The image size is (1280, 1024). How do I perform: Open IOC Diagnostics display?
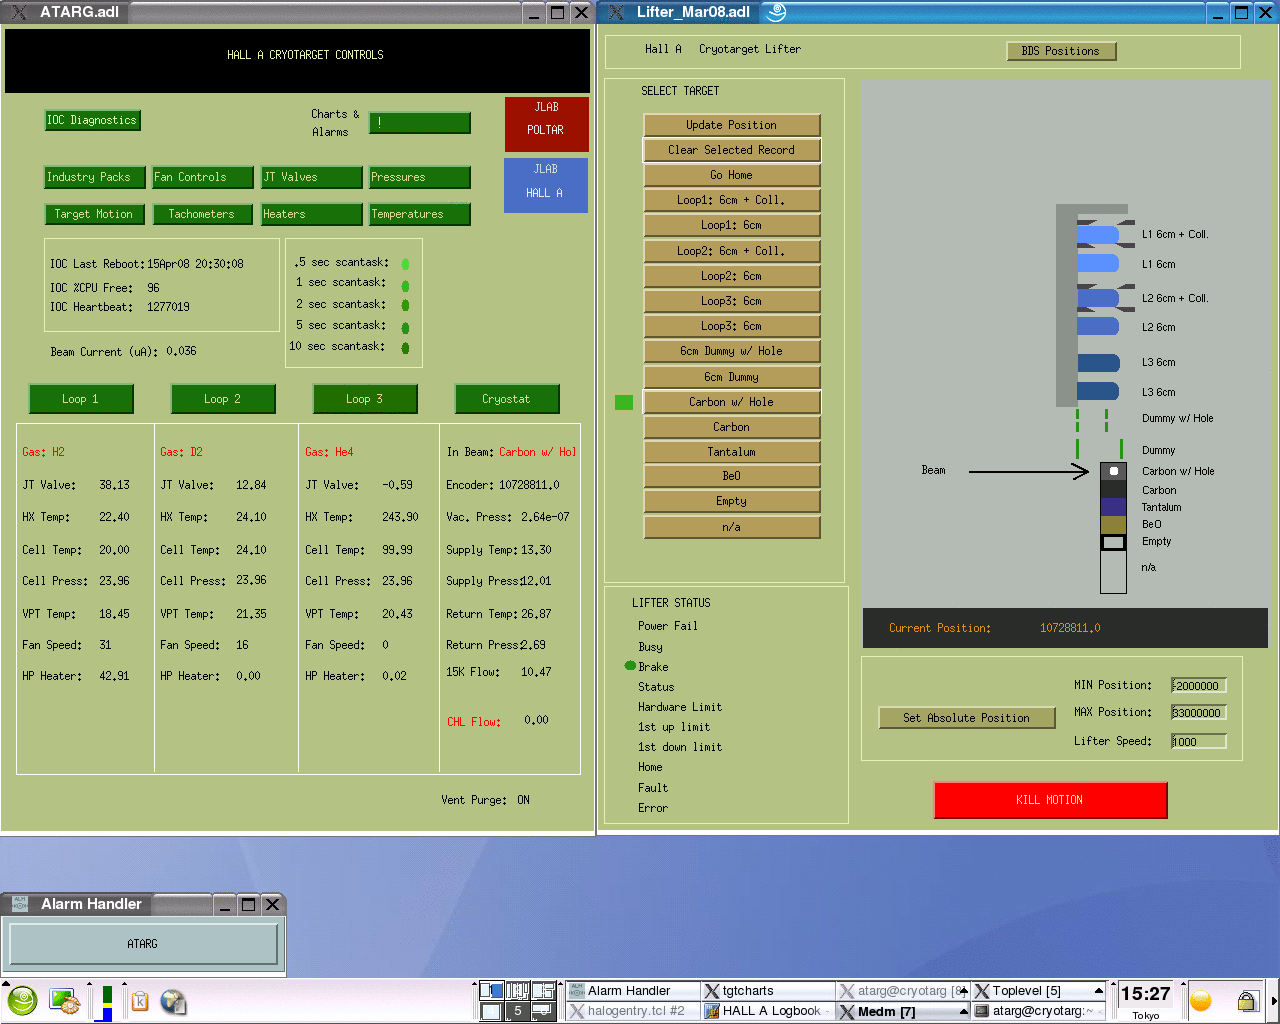point(92,120)
